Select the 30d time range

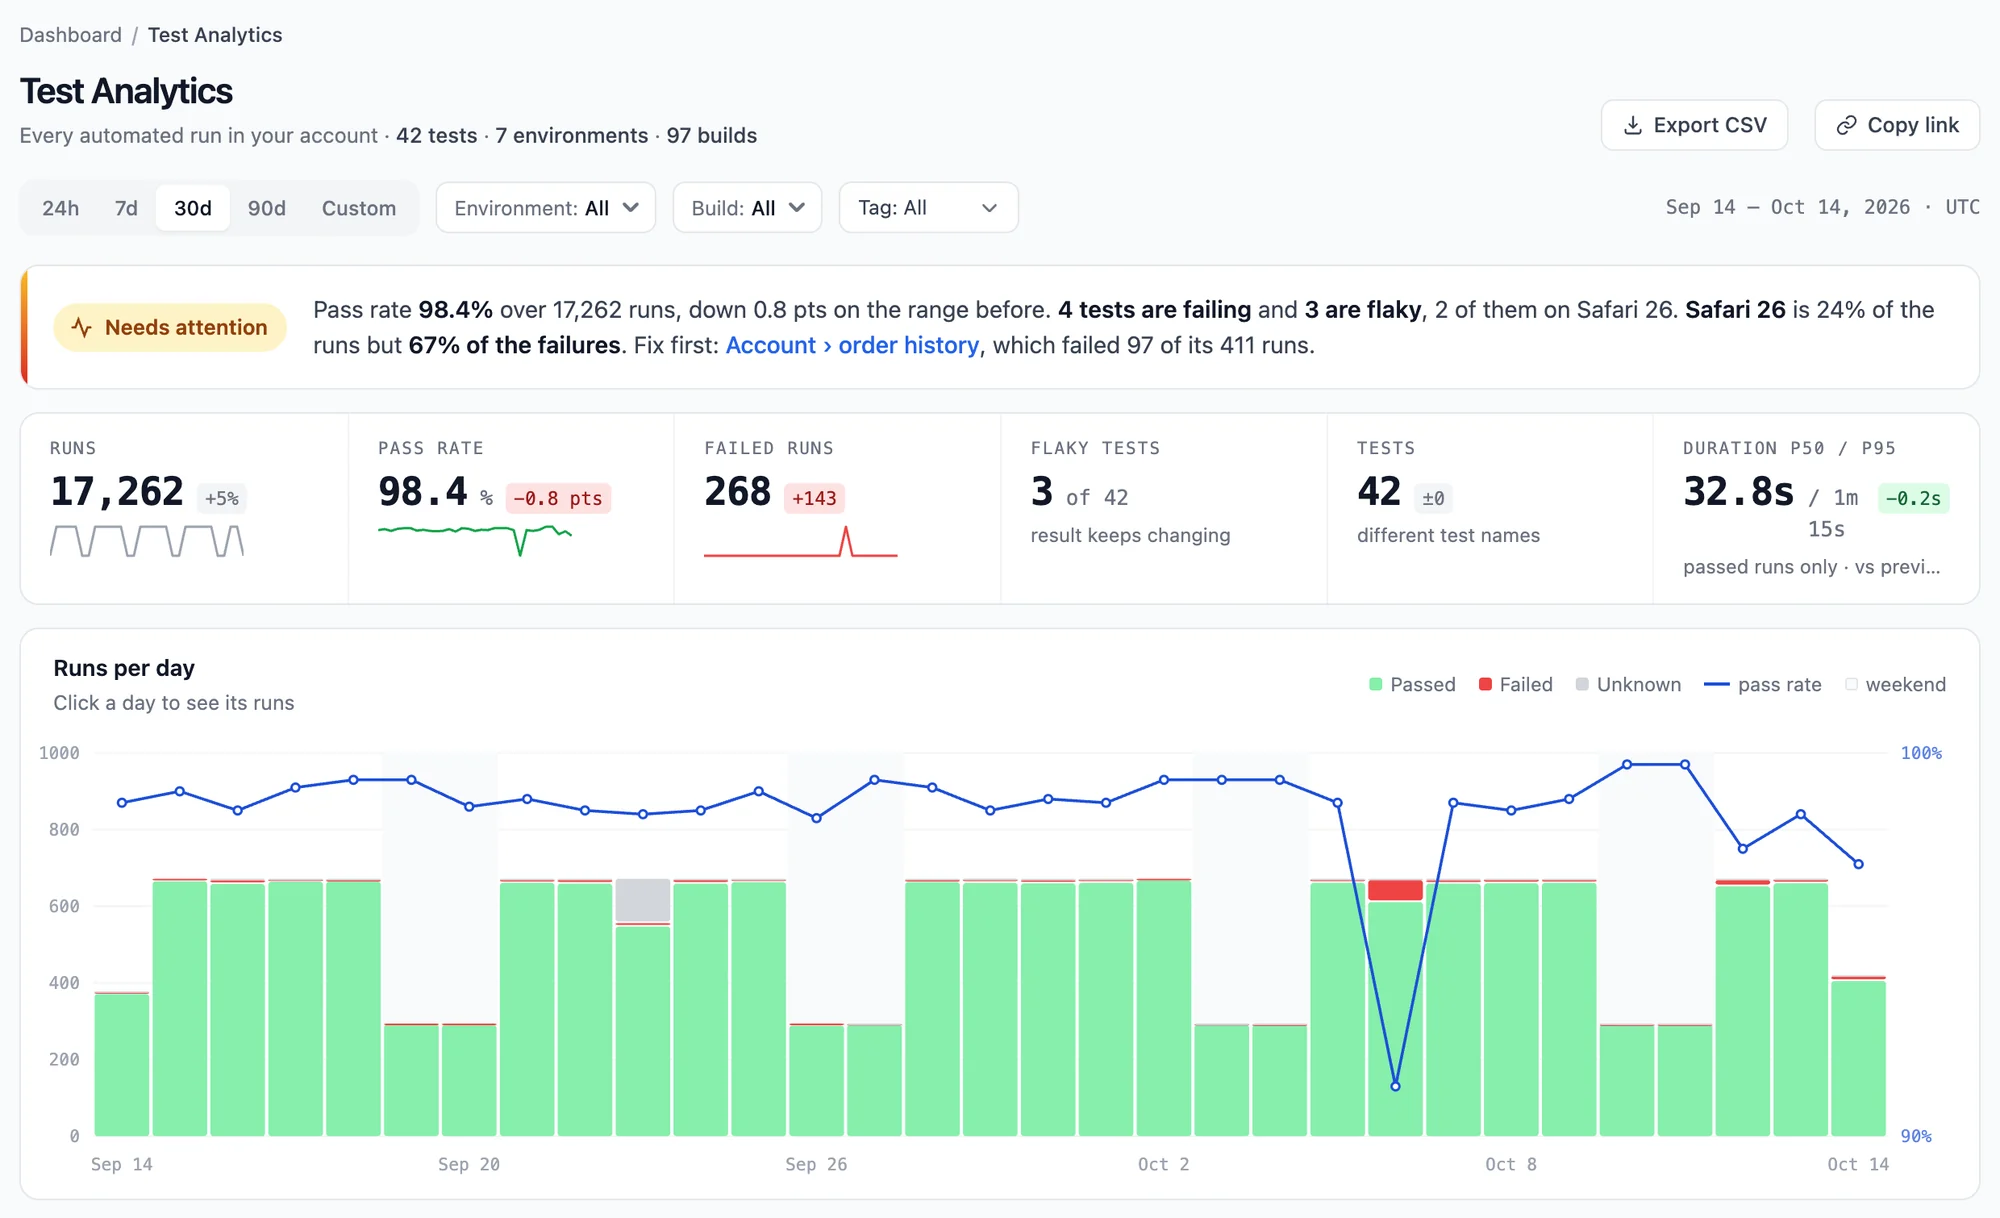[x=193, y=208]
